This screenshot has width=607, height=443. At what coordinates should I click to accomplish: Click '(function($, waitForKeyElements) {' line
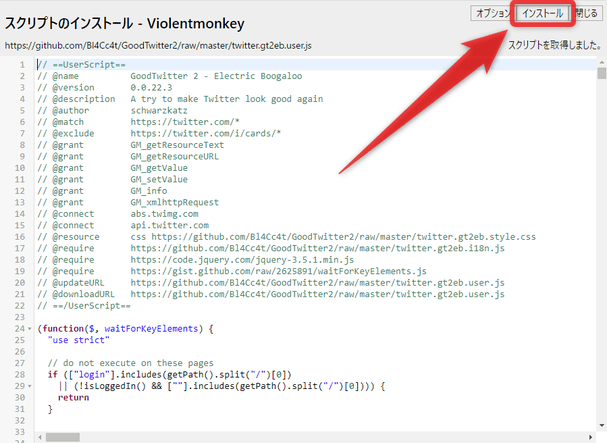[125, 329]
